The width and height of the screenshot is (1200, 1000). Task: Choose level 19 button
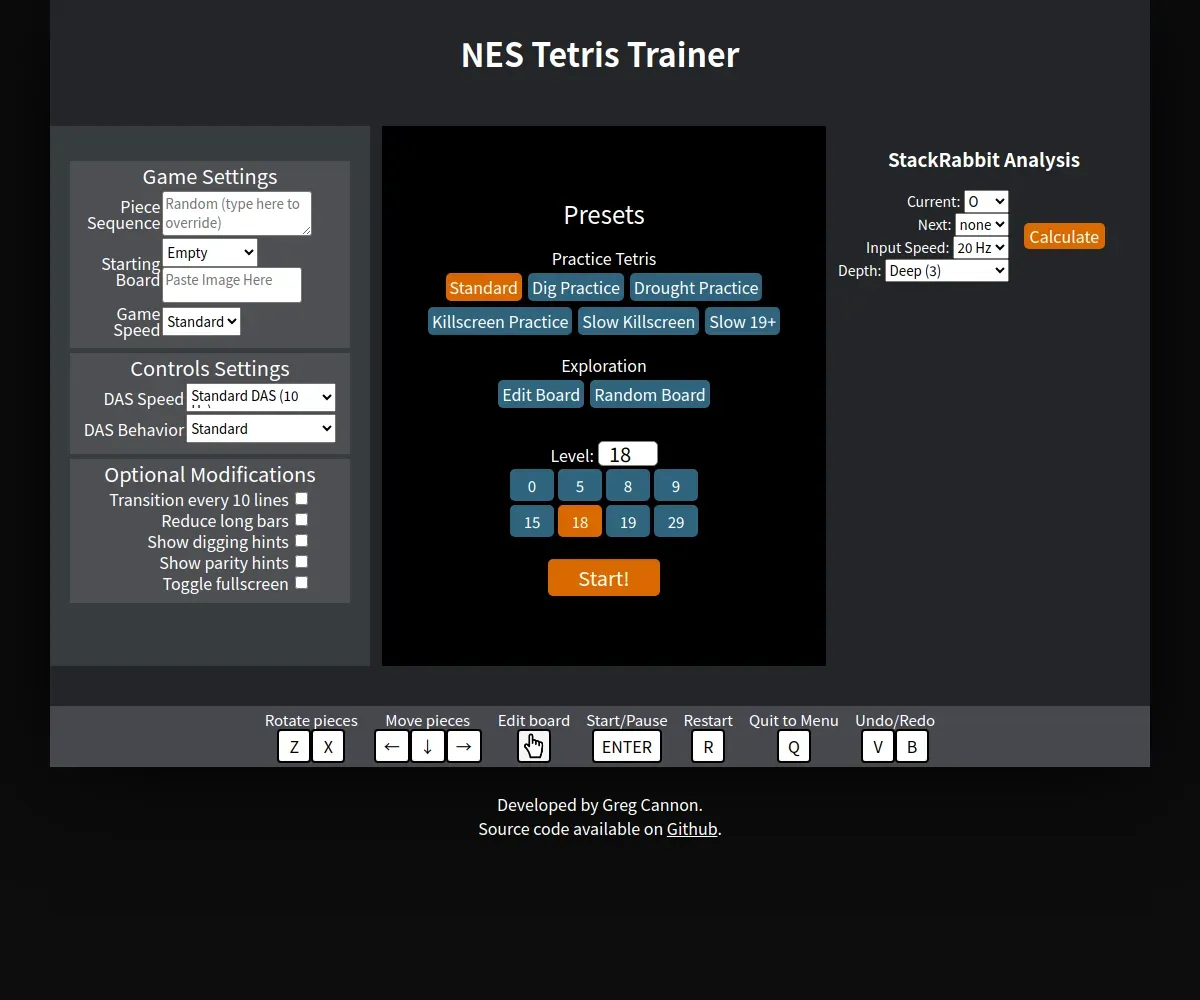[628, 522]
